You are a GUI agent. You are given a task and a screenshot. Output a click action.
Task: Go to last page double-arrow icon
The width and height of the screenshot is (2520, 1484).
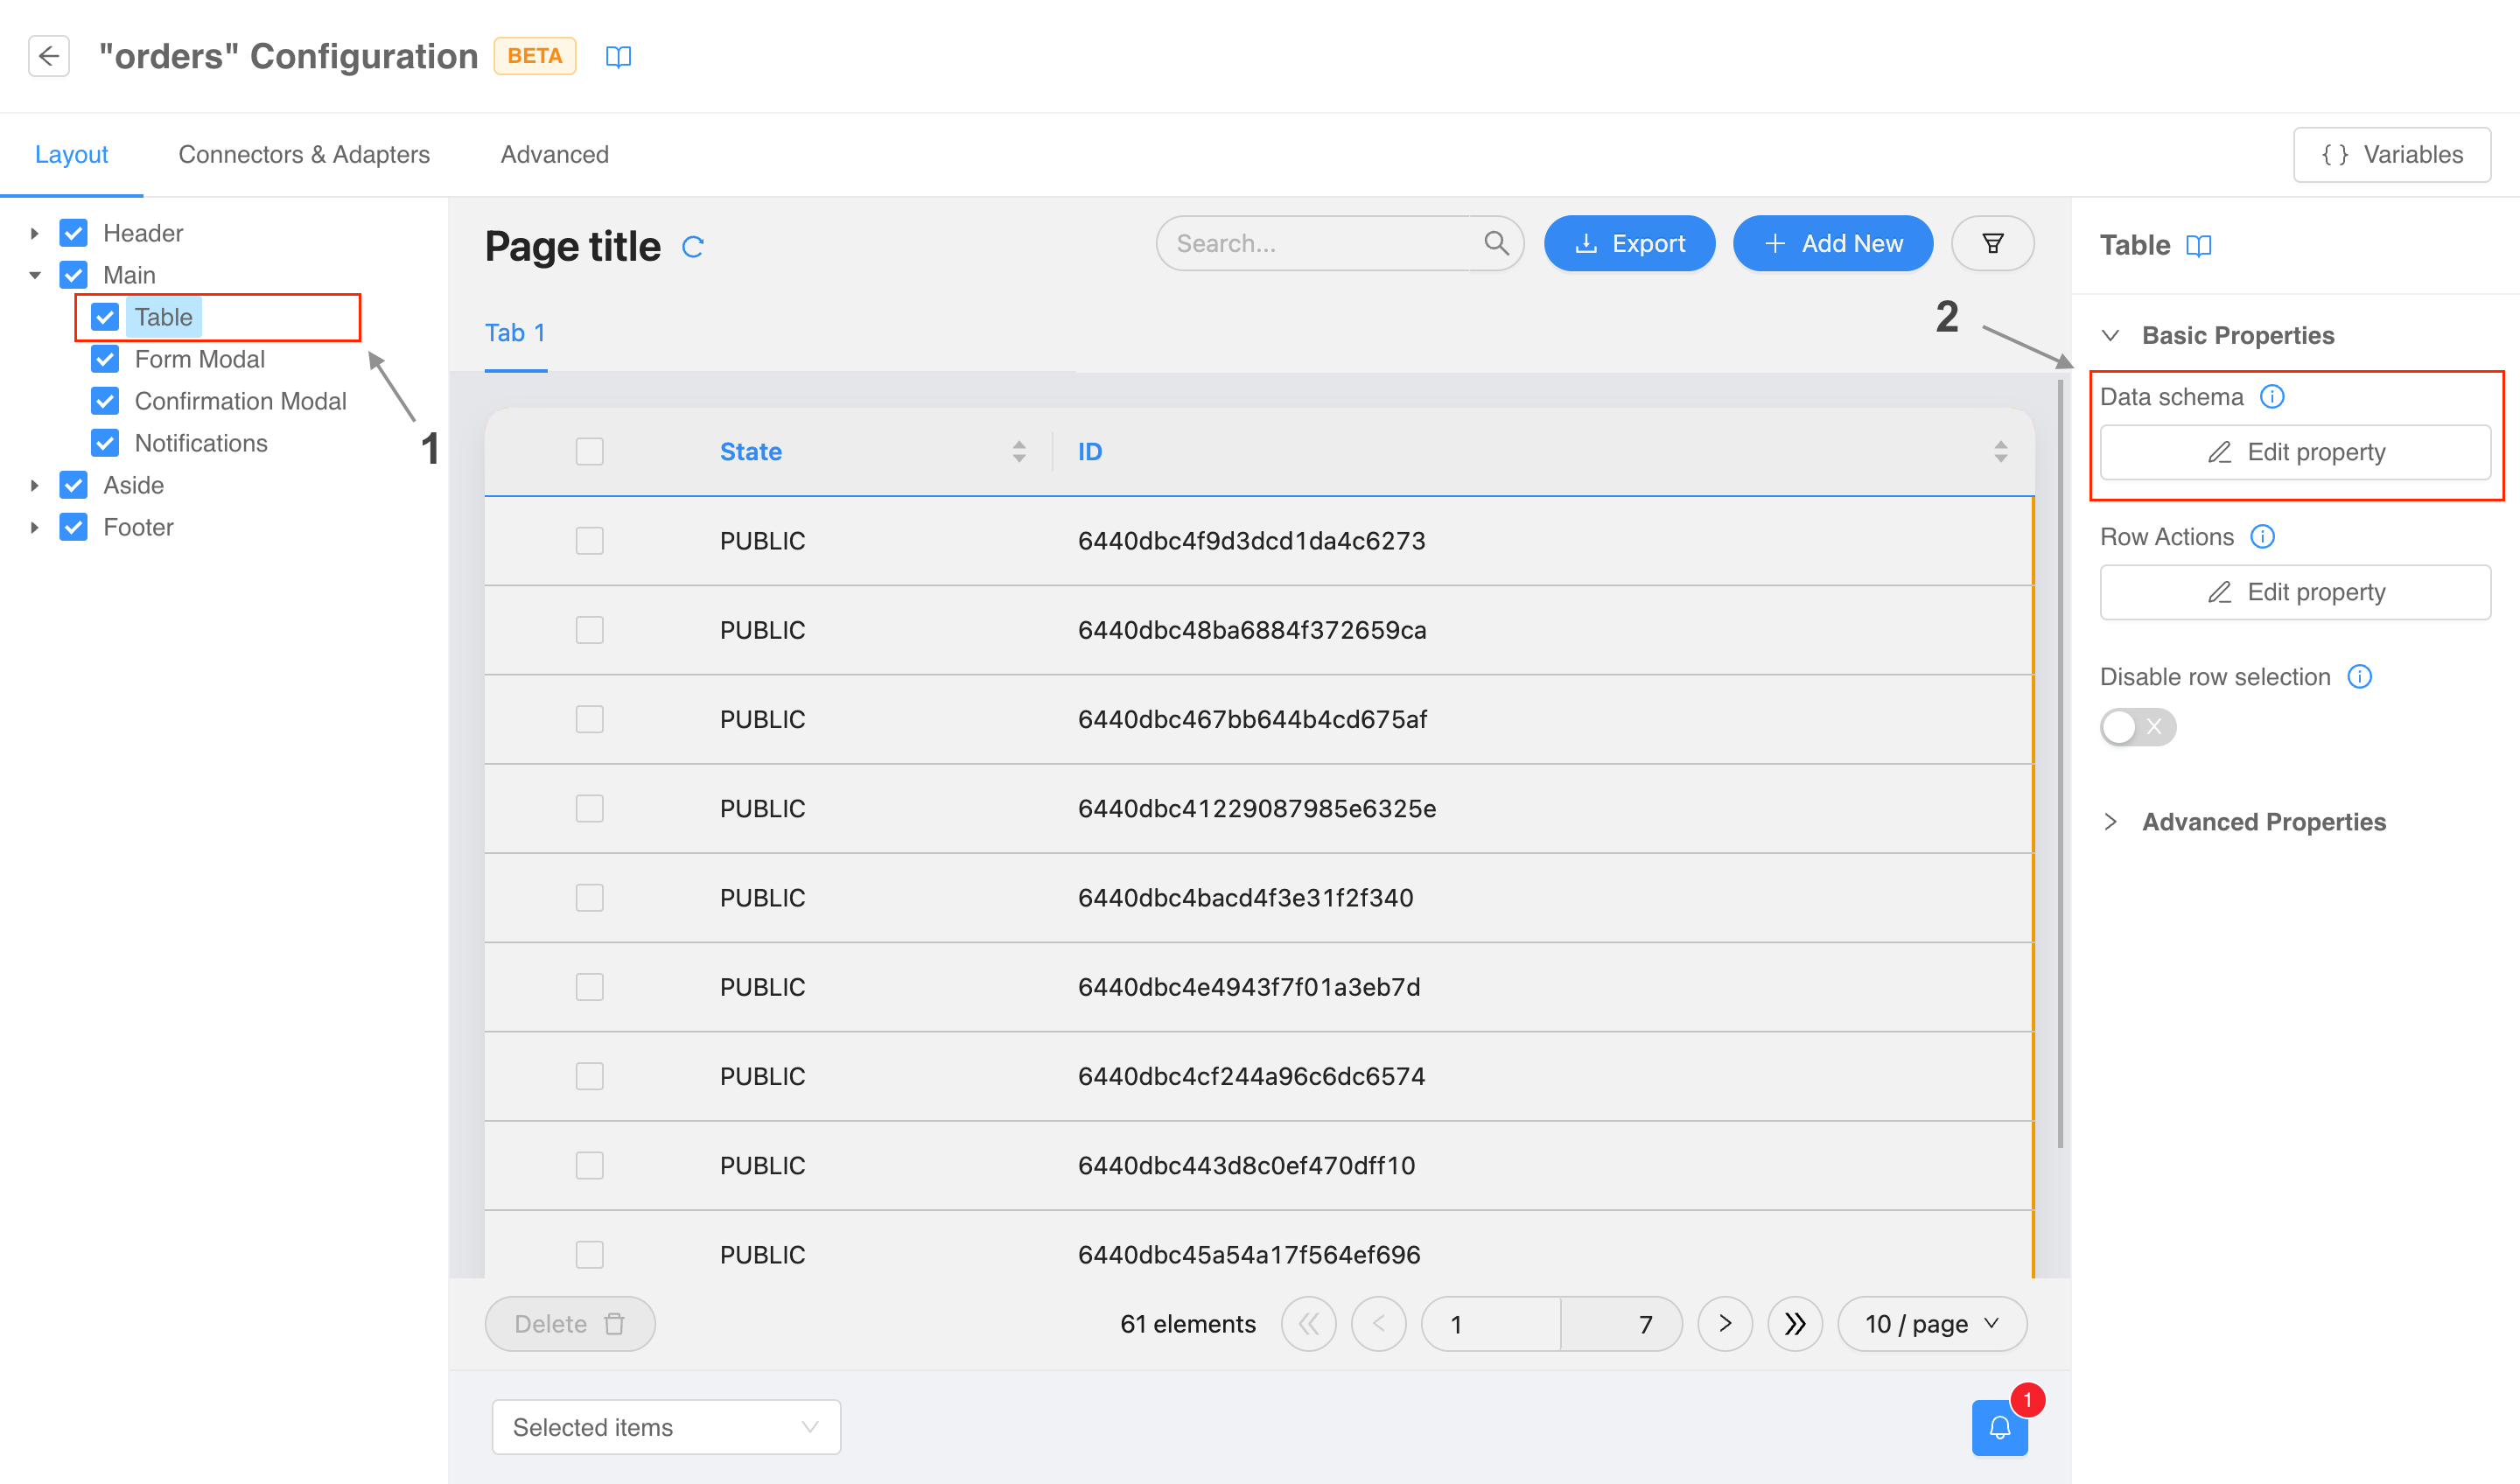1795,1324
